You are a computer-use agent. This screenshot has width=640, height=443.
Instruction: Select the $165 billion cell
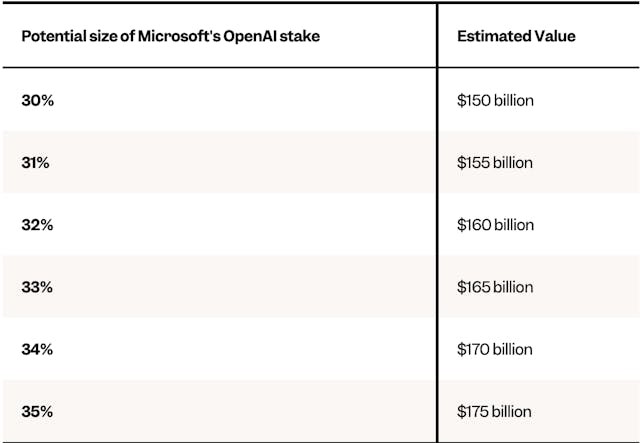pos(495,287)
